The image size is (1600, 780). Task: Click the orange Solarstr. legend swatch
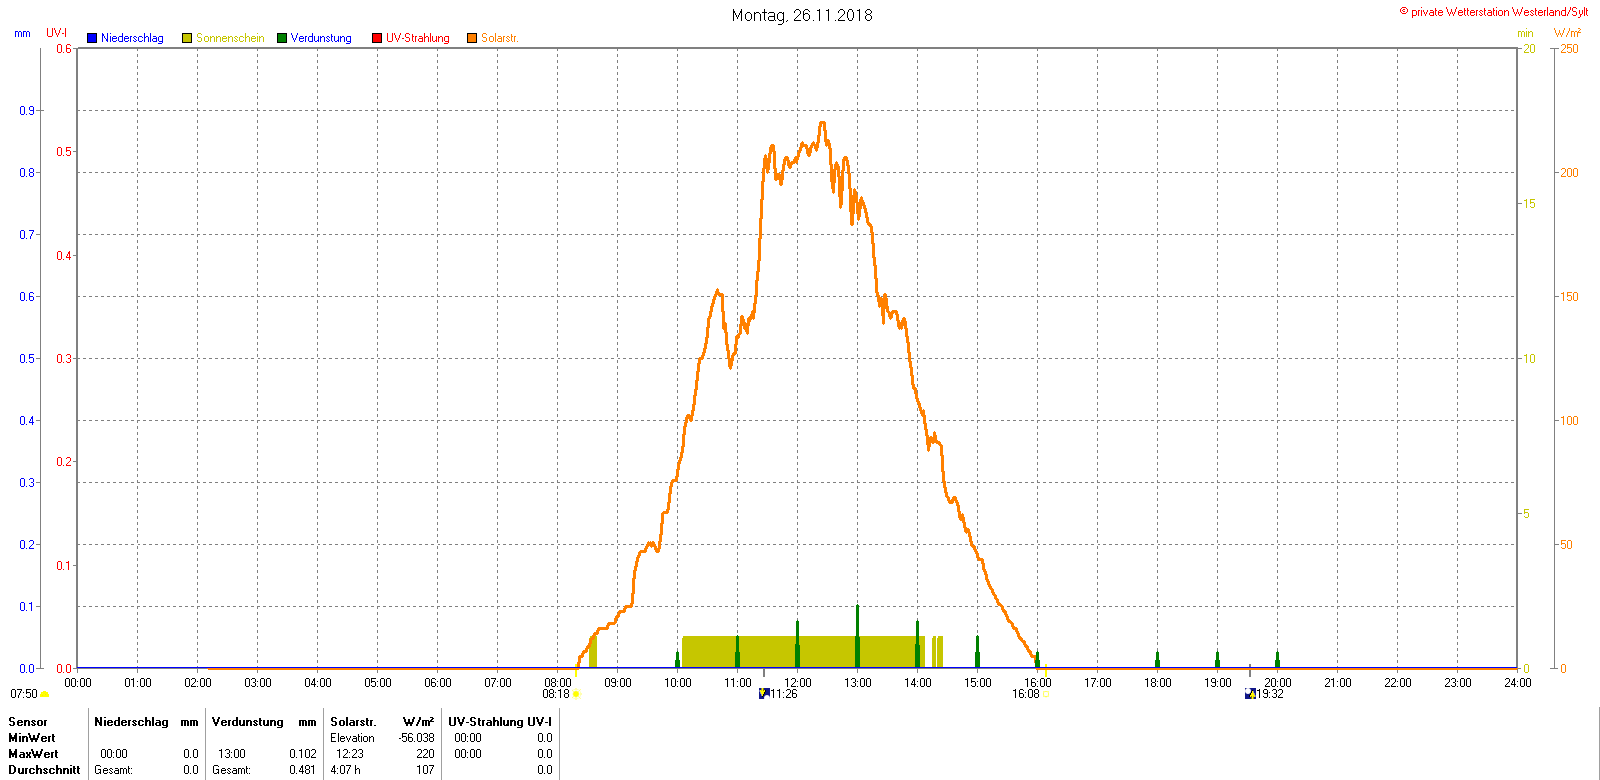[472, 38]
